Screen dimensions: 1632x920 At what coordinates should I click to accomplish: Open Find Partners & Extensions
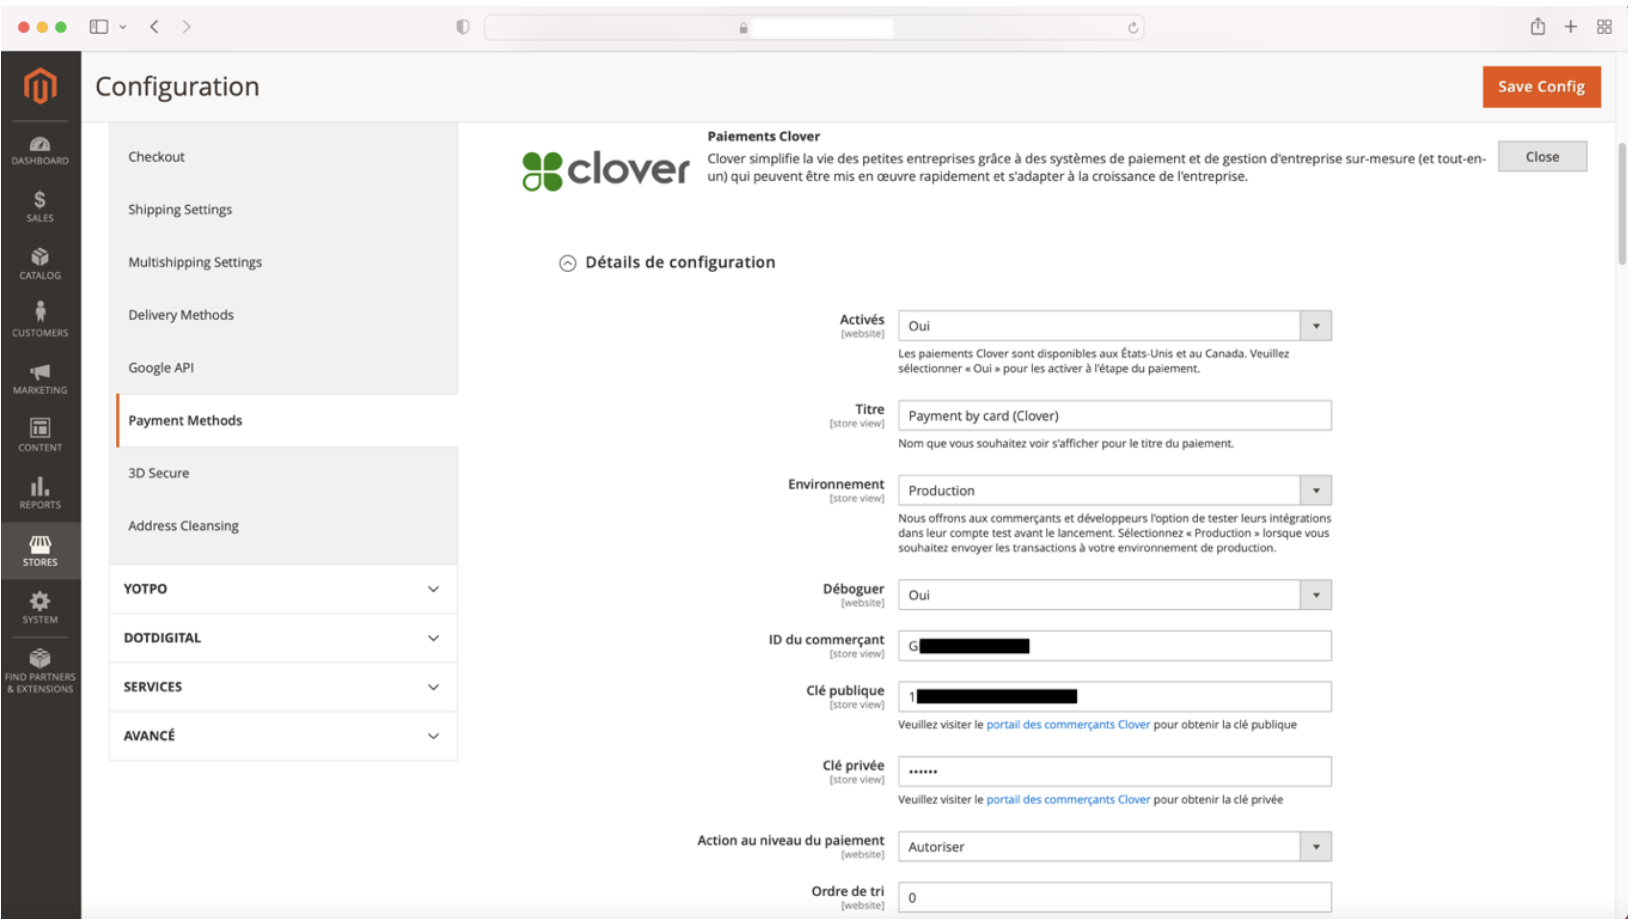coord(40,670)
